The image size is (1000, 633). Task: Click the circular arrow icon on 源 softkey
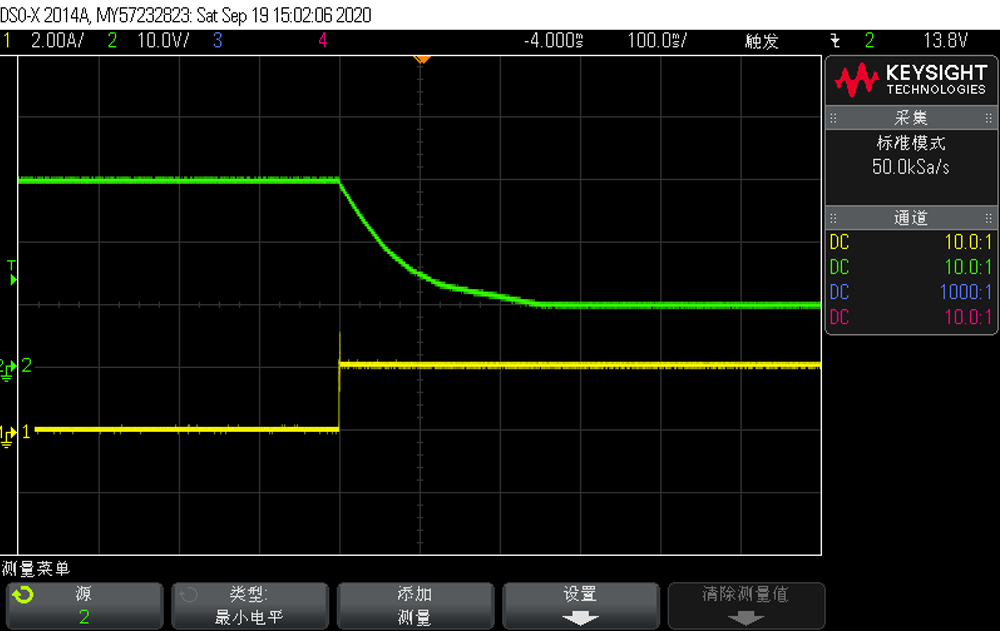coord(22,595)
